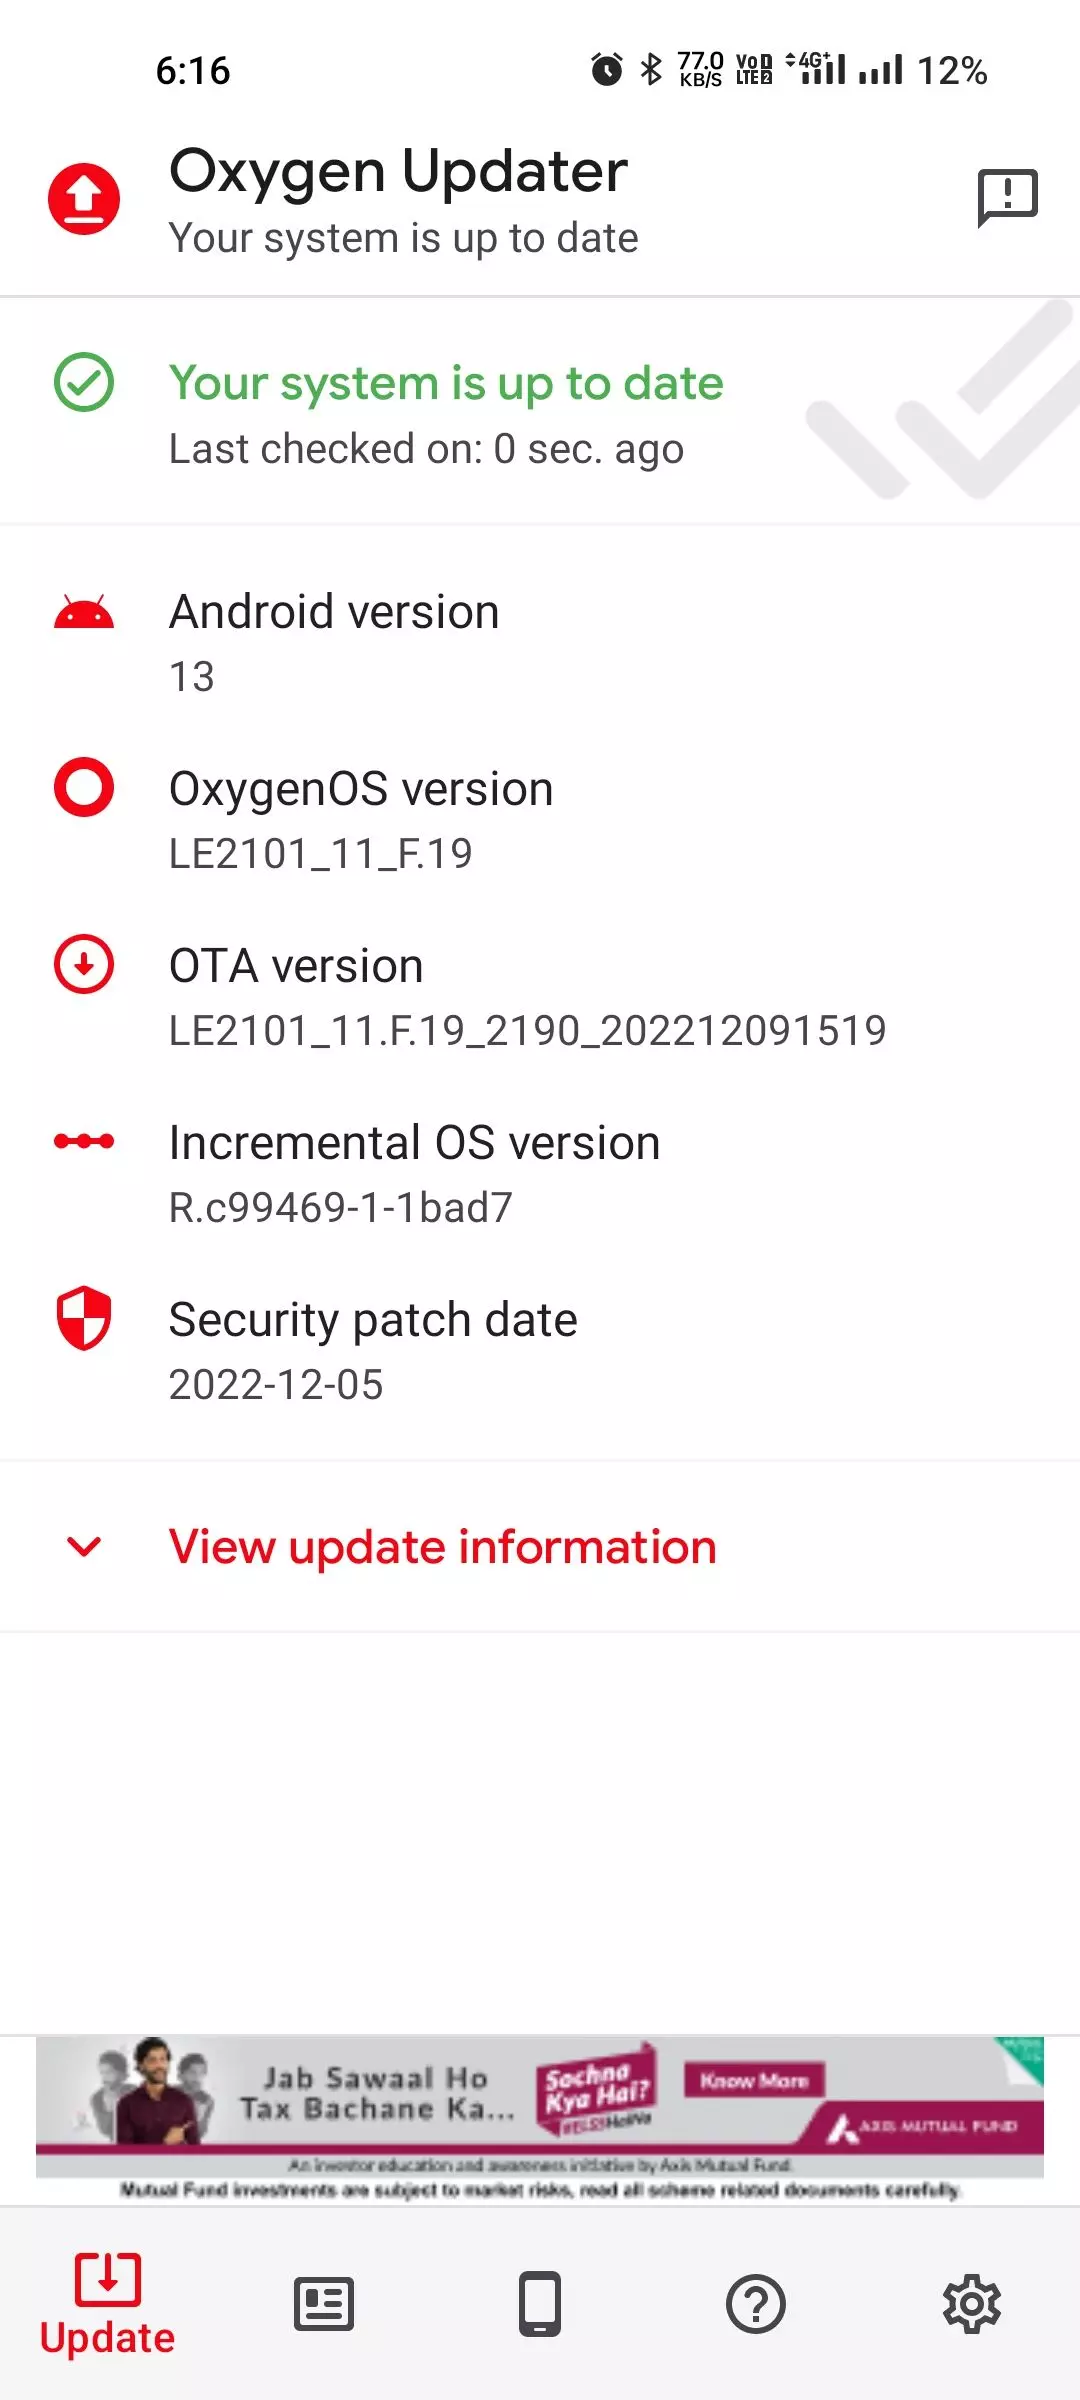Image resolution: width=1080 pixels, height=2400 pixels.
Task: Click the Incremental OS version icon
Action: coord(84,1141)
